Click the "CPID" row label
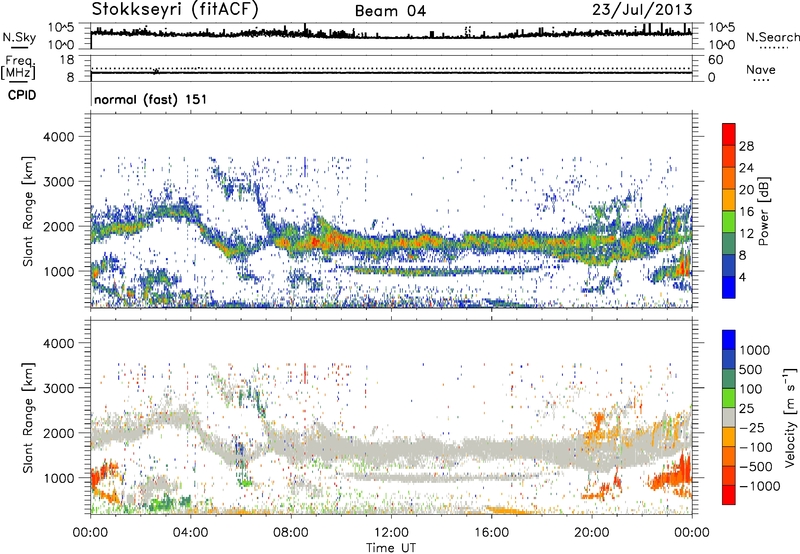The image size is (800, 554). click(x=22, y=95)
